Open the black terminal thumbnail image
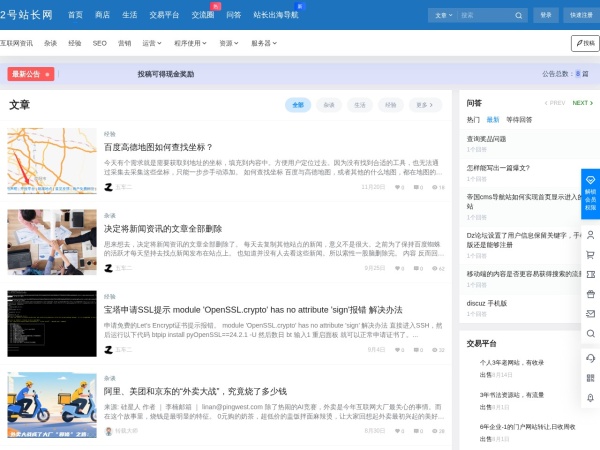The width and height of the screenshot is (600, 450). coord(52,323)
